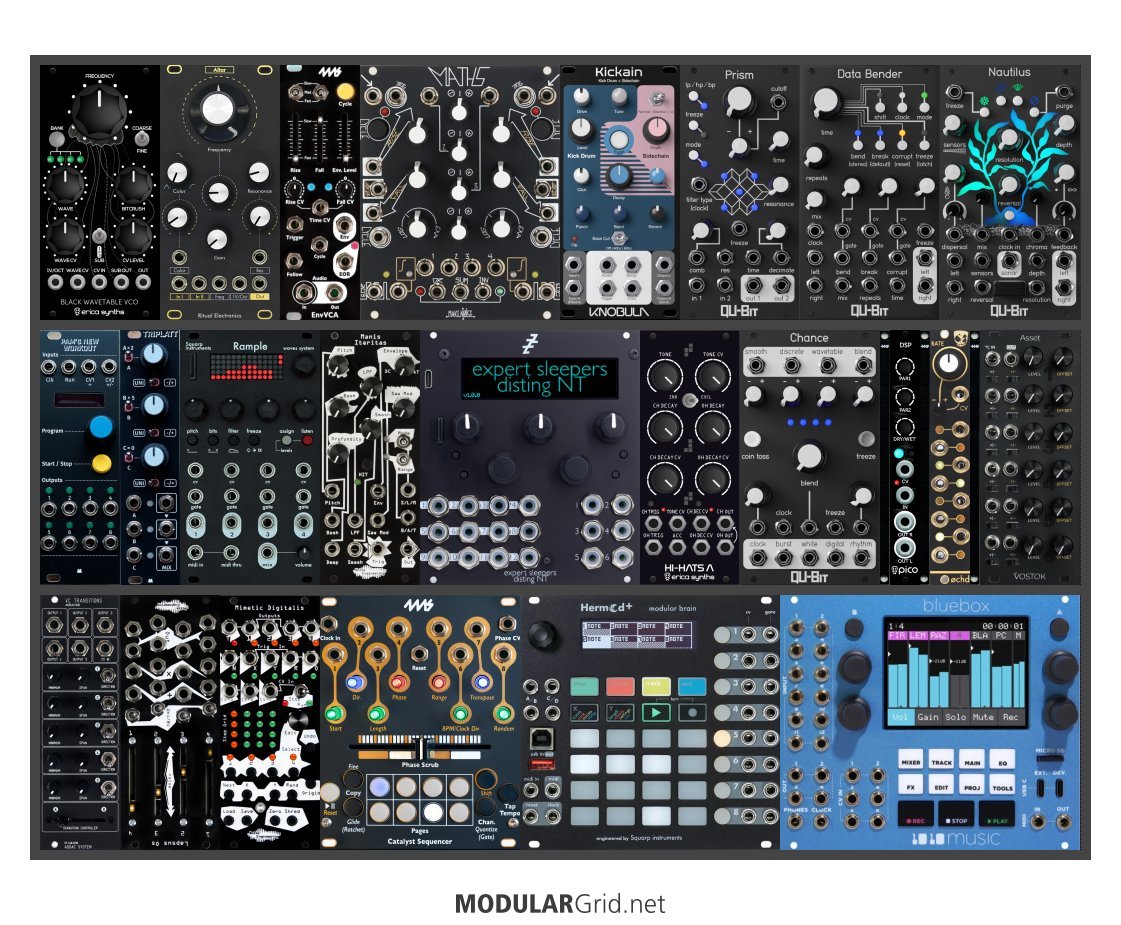
Task: Click the Hermod+ record button
Action: click(x=691, y=712)
